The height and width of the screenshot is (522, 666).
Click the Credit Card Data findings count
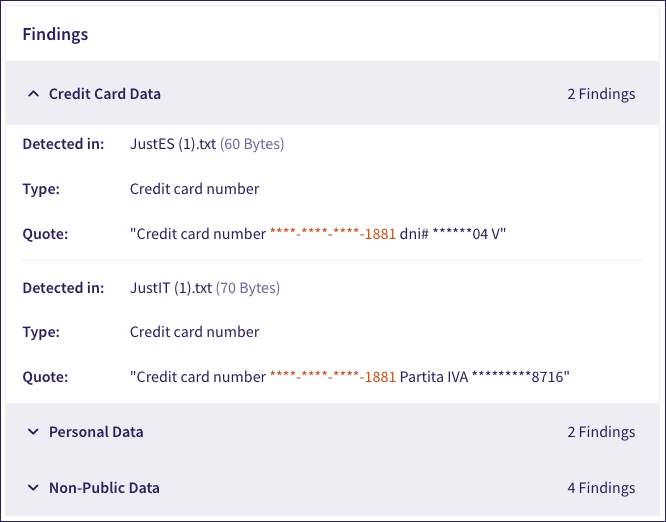(x=600, y=94)
